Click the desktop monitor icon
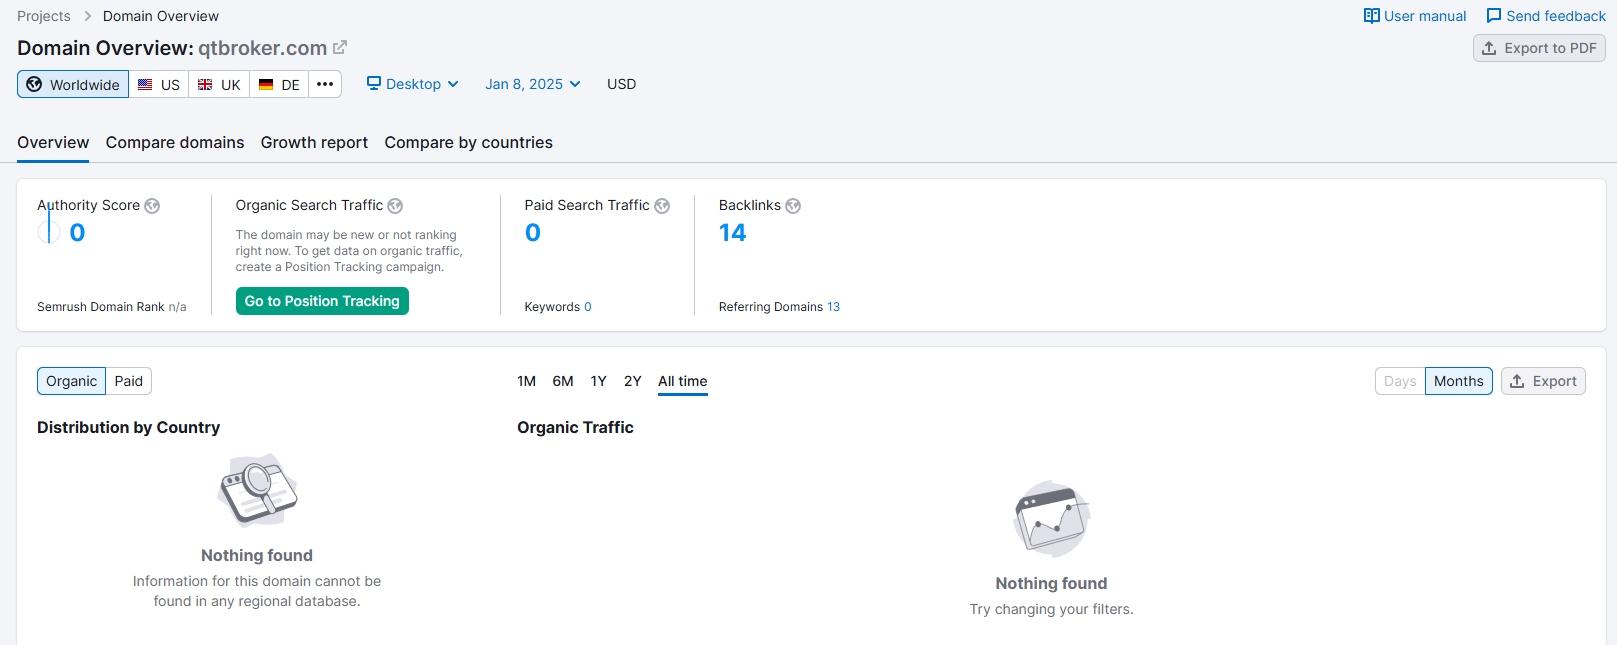The width and height of the screenshot is (1617, 645). (x=374, y=84)
